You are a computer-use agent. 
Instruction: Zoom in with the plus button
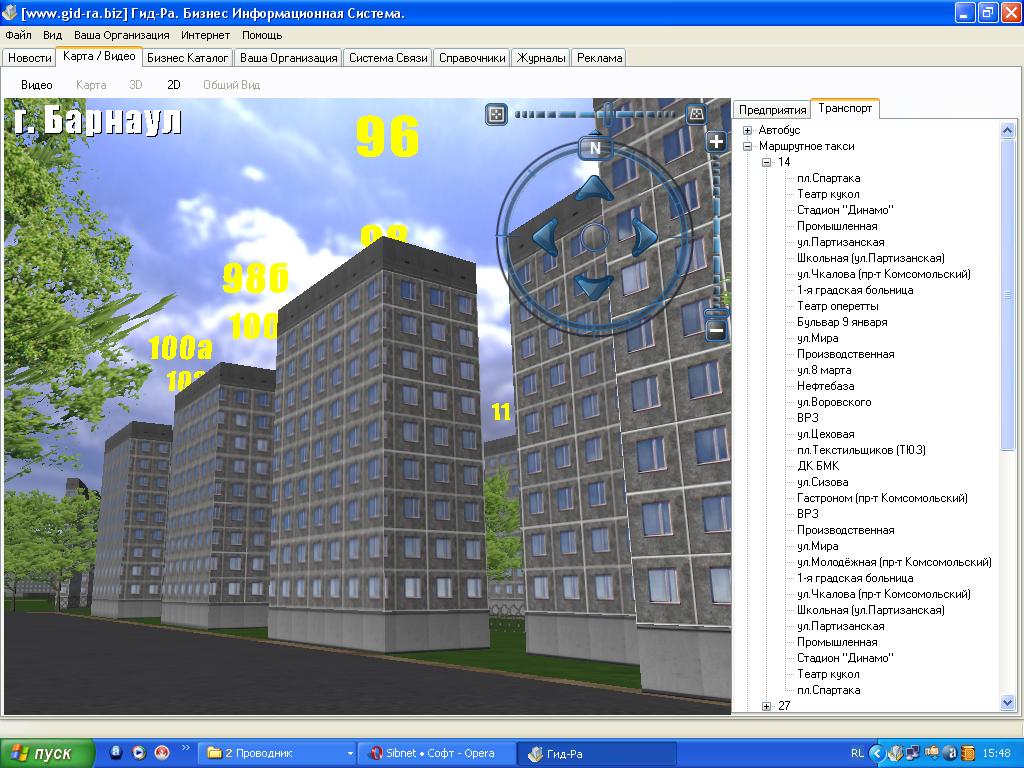(716, 141)
